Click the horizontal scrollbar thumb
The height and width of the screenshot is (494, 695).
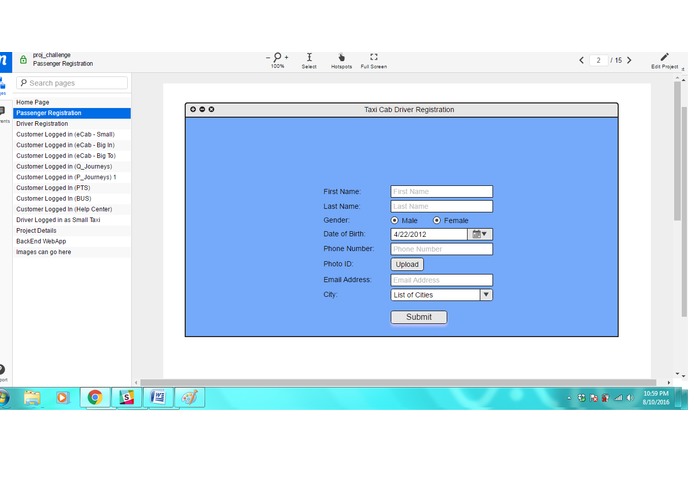(x=398, y=382)
